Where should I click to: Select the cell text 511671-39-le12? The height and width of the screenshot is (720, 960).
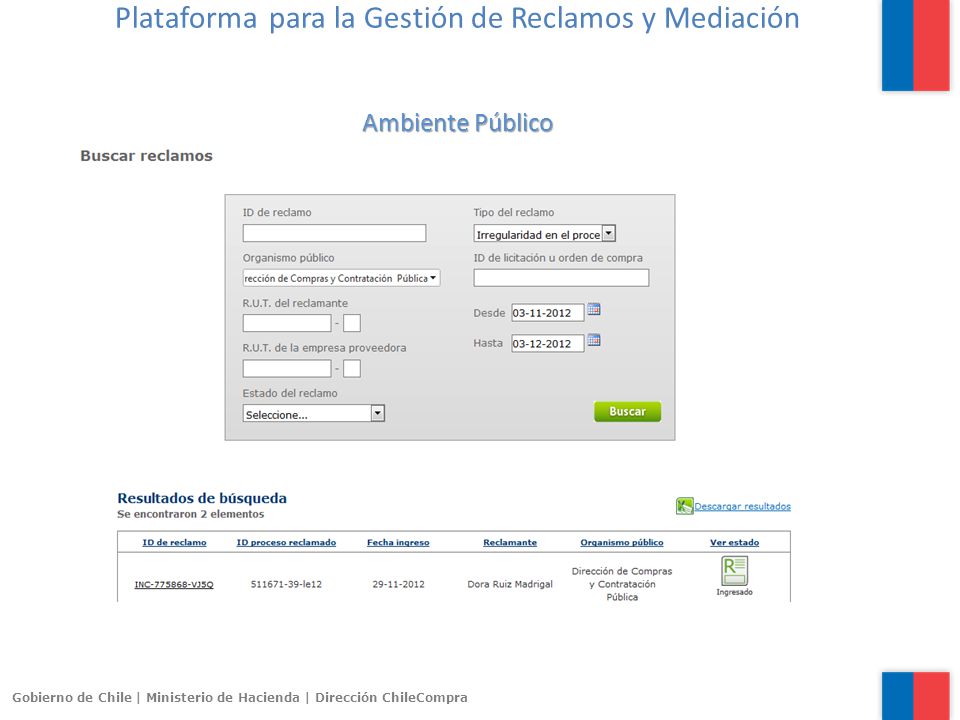point(286,584)
